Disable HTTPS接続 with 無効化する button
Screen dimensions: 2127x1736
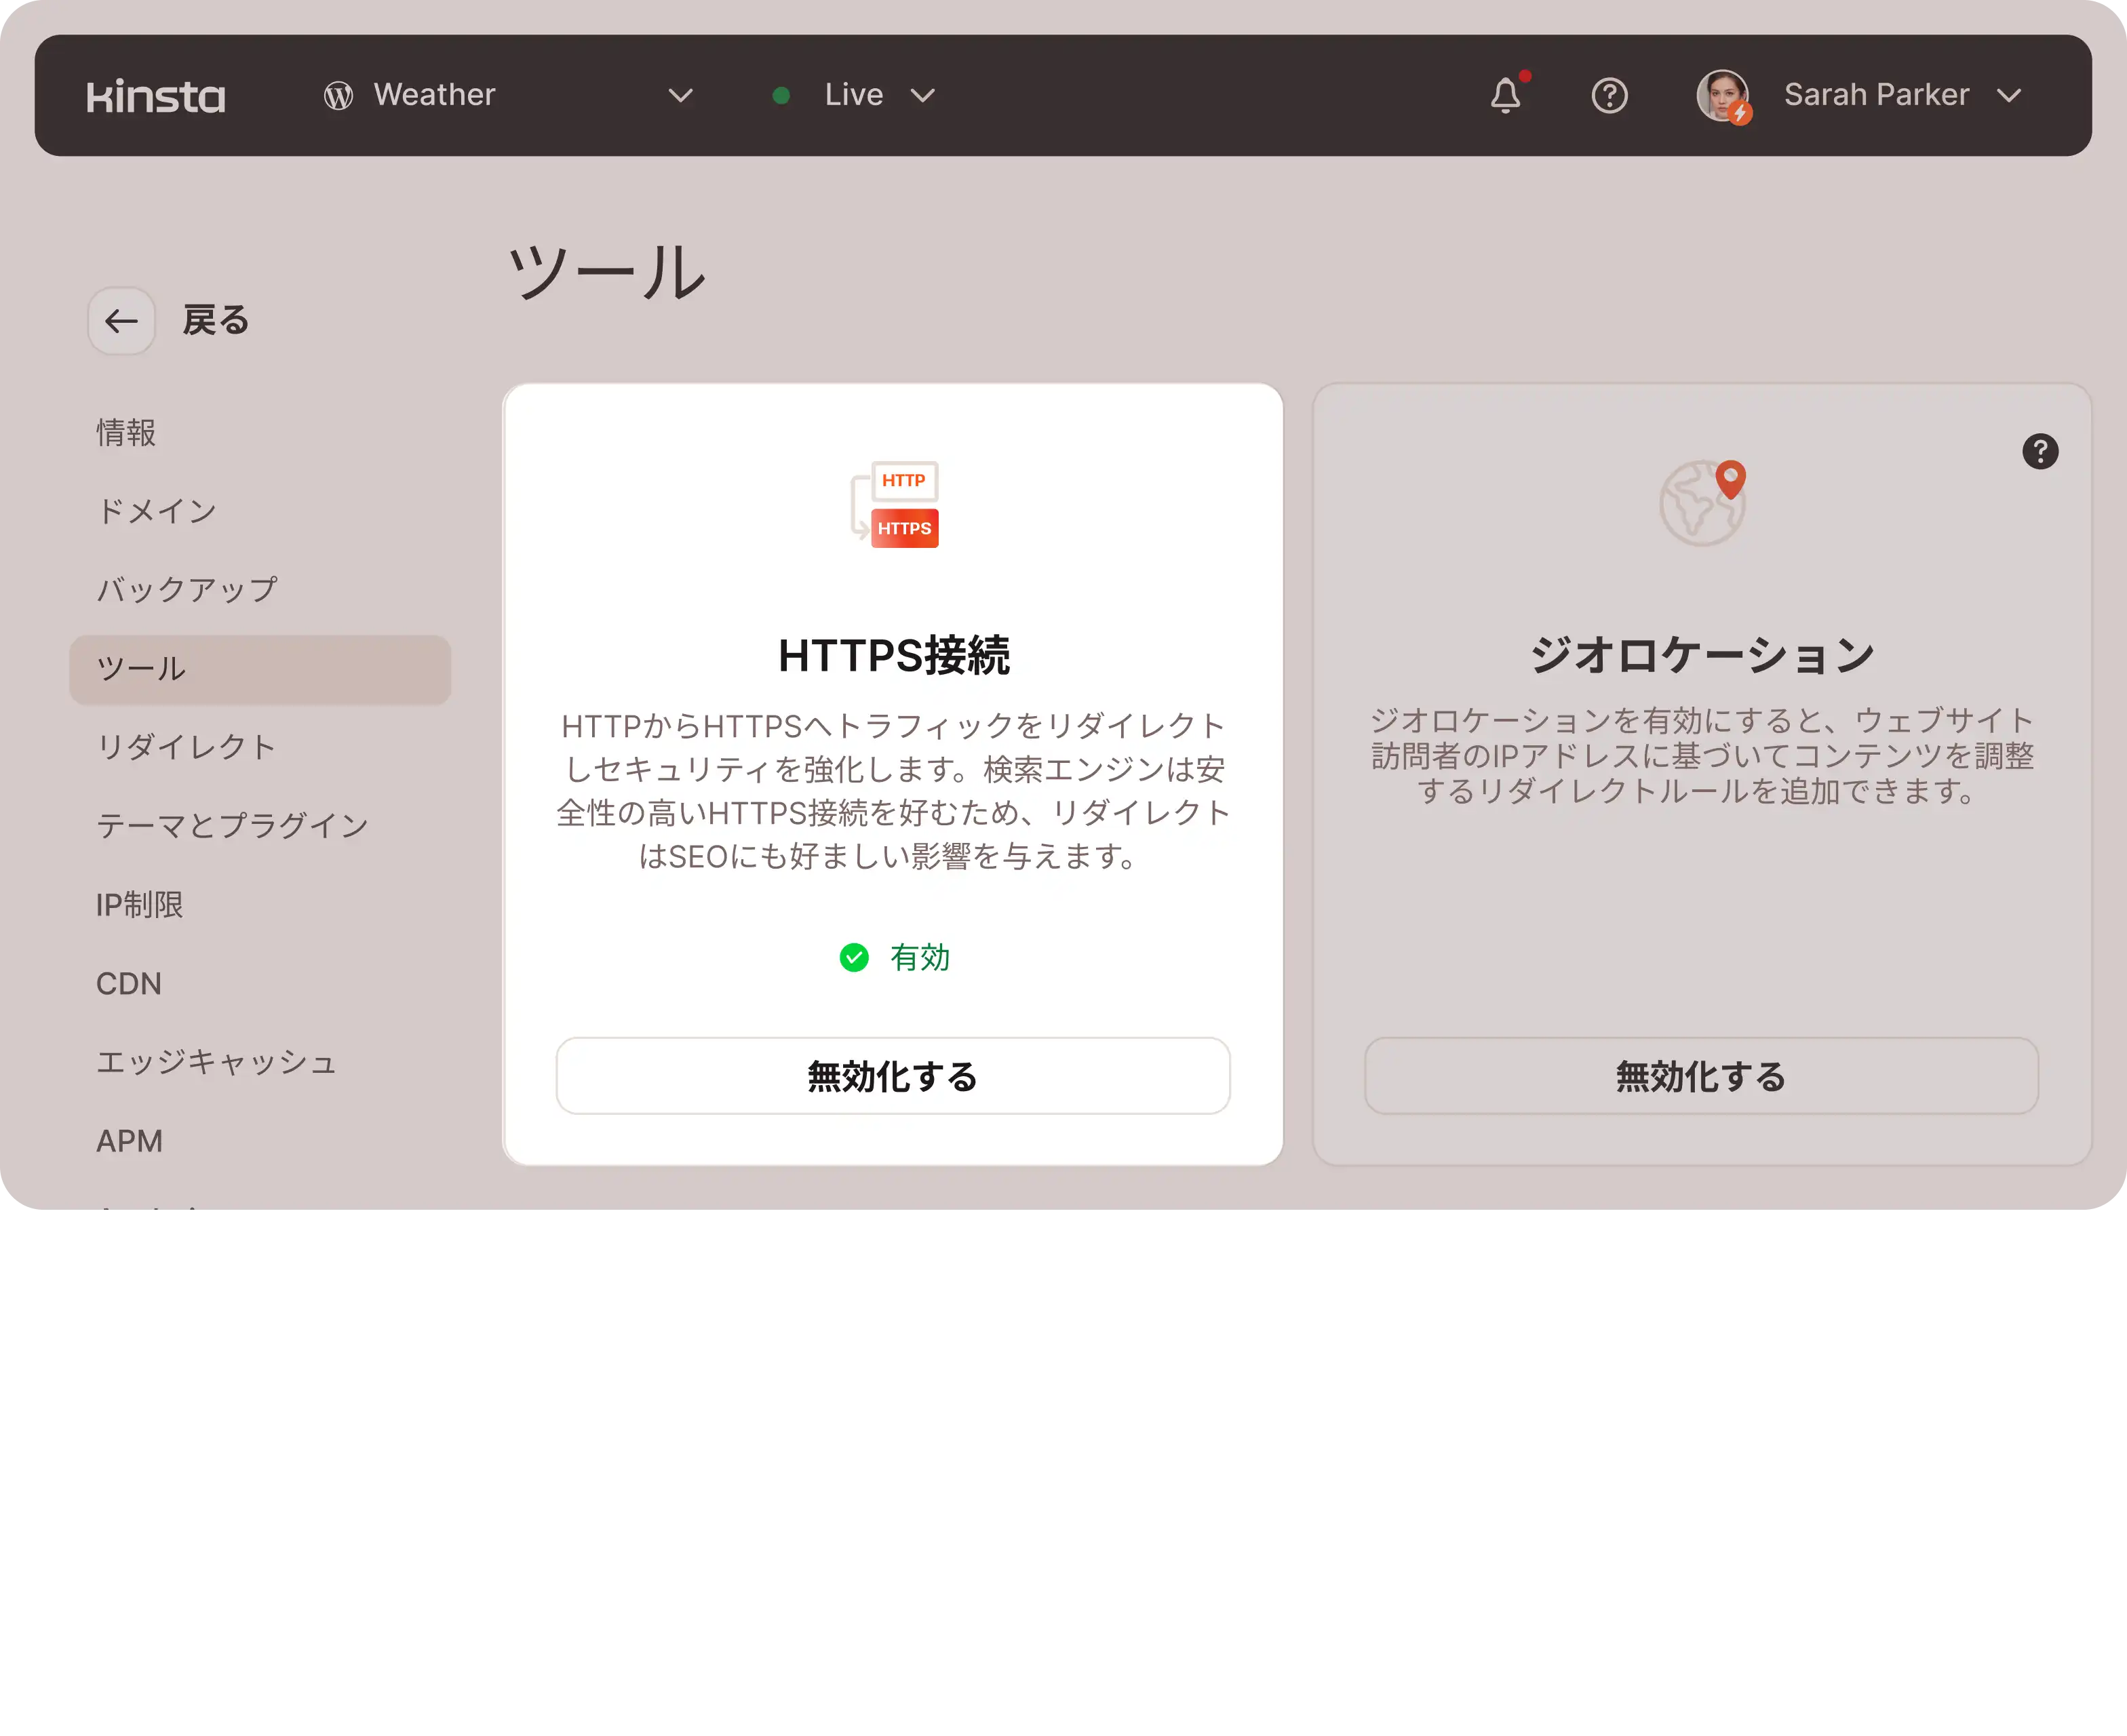[892, 1076]
